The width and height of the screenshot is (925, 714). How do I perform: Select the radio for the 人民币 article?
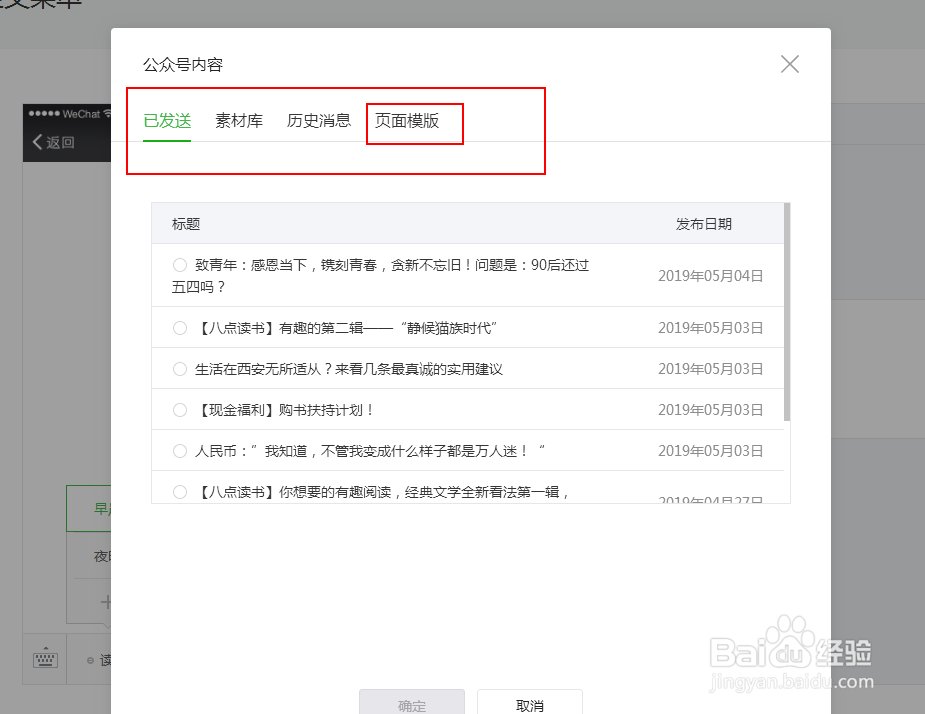pyautogui.click(x=179, y=450)
